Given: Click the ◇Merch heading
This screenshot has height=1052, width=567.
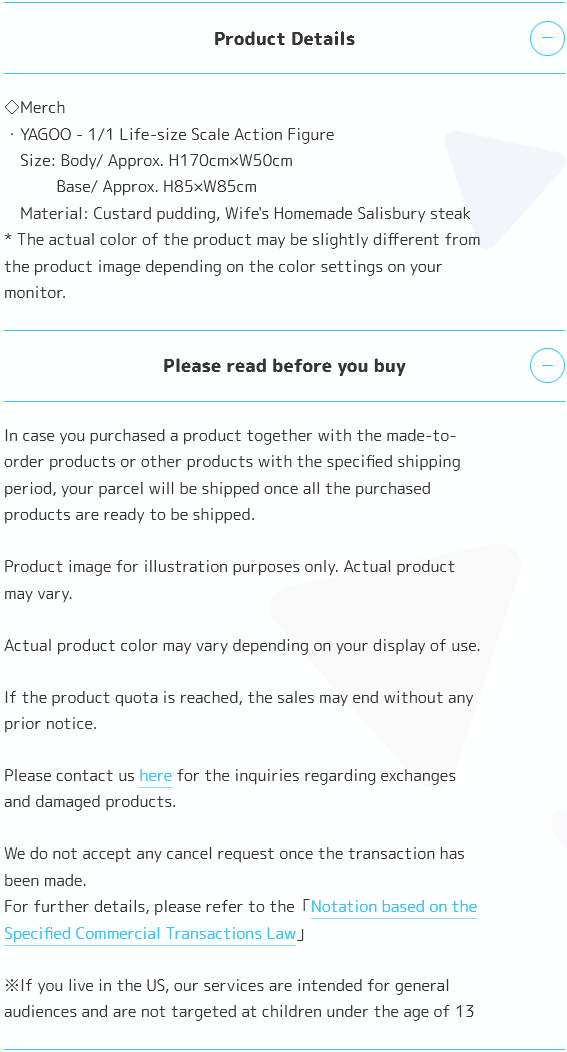Looking at the screenshot, I should pos(35,107).
